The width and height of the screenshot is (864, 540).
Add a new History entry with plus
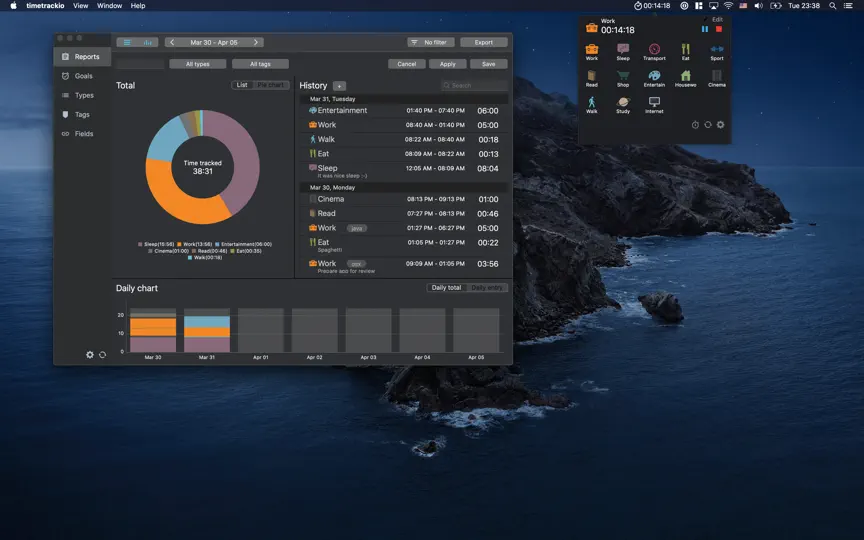(339, 86)
